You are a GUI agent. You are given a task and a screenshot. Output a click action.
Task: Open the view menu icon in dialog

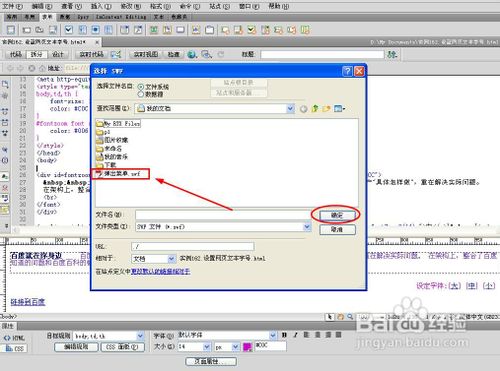[339, 109]
